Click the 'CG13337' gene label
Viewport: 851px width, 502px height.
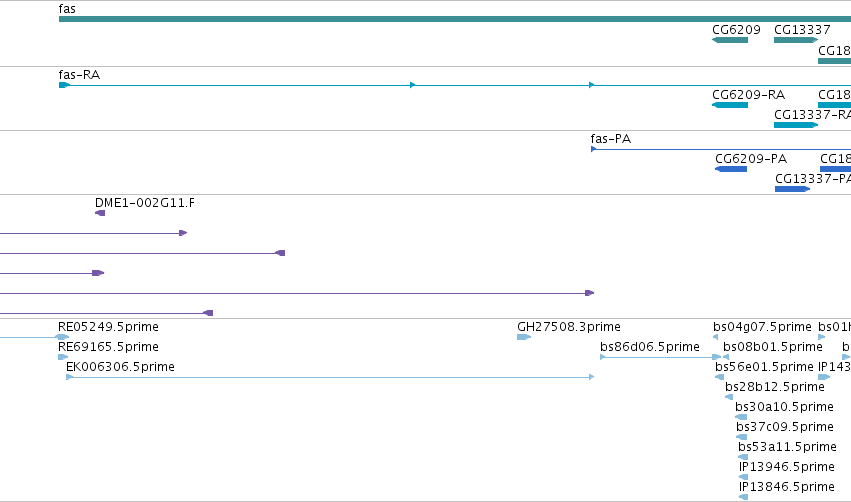pyautogui.click(x=802, y=30)
